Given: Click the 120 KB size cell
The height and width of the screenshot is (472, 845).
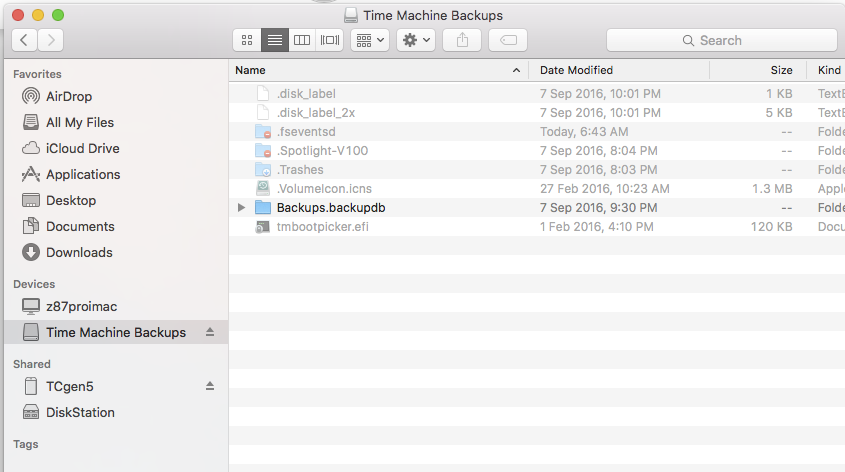Looking at the screenshot, I should [772, 227].
